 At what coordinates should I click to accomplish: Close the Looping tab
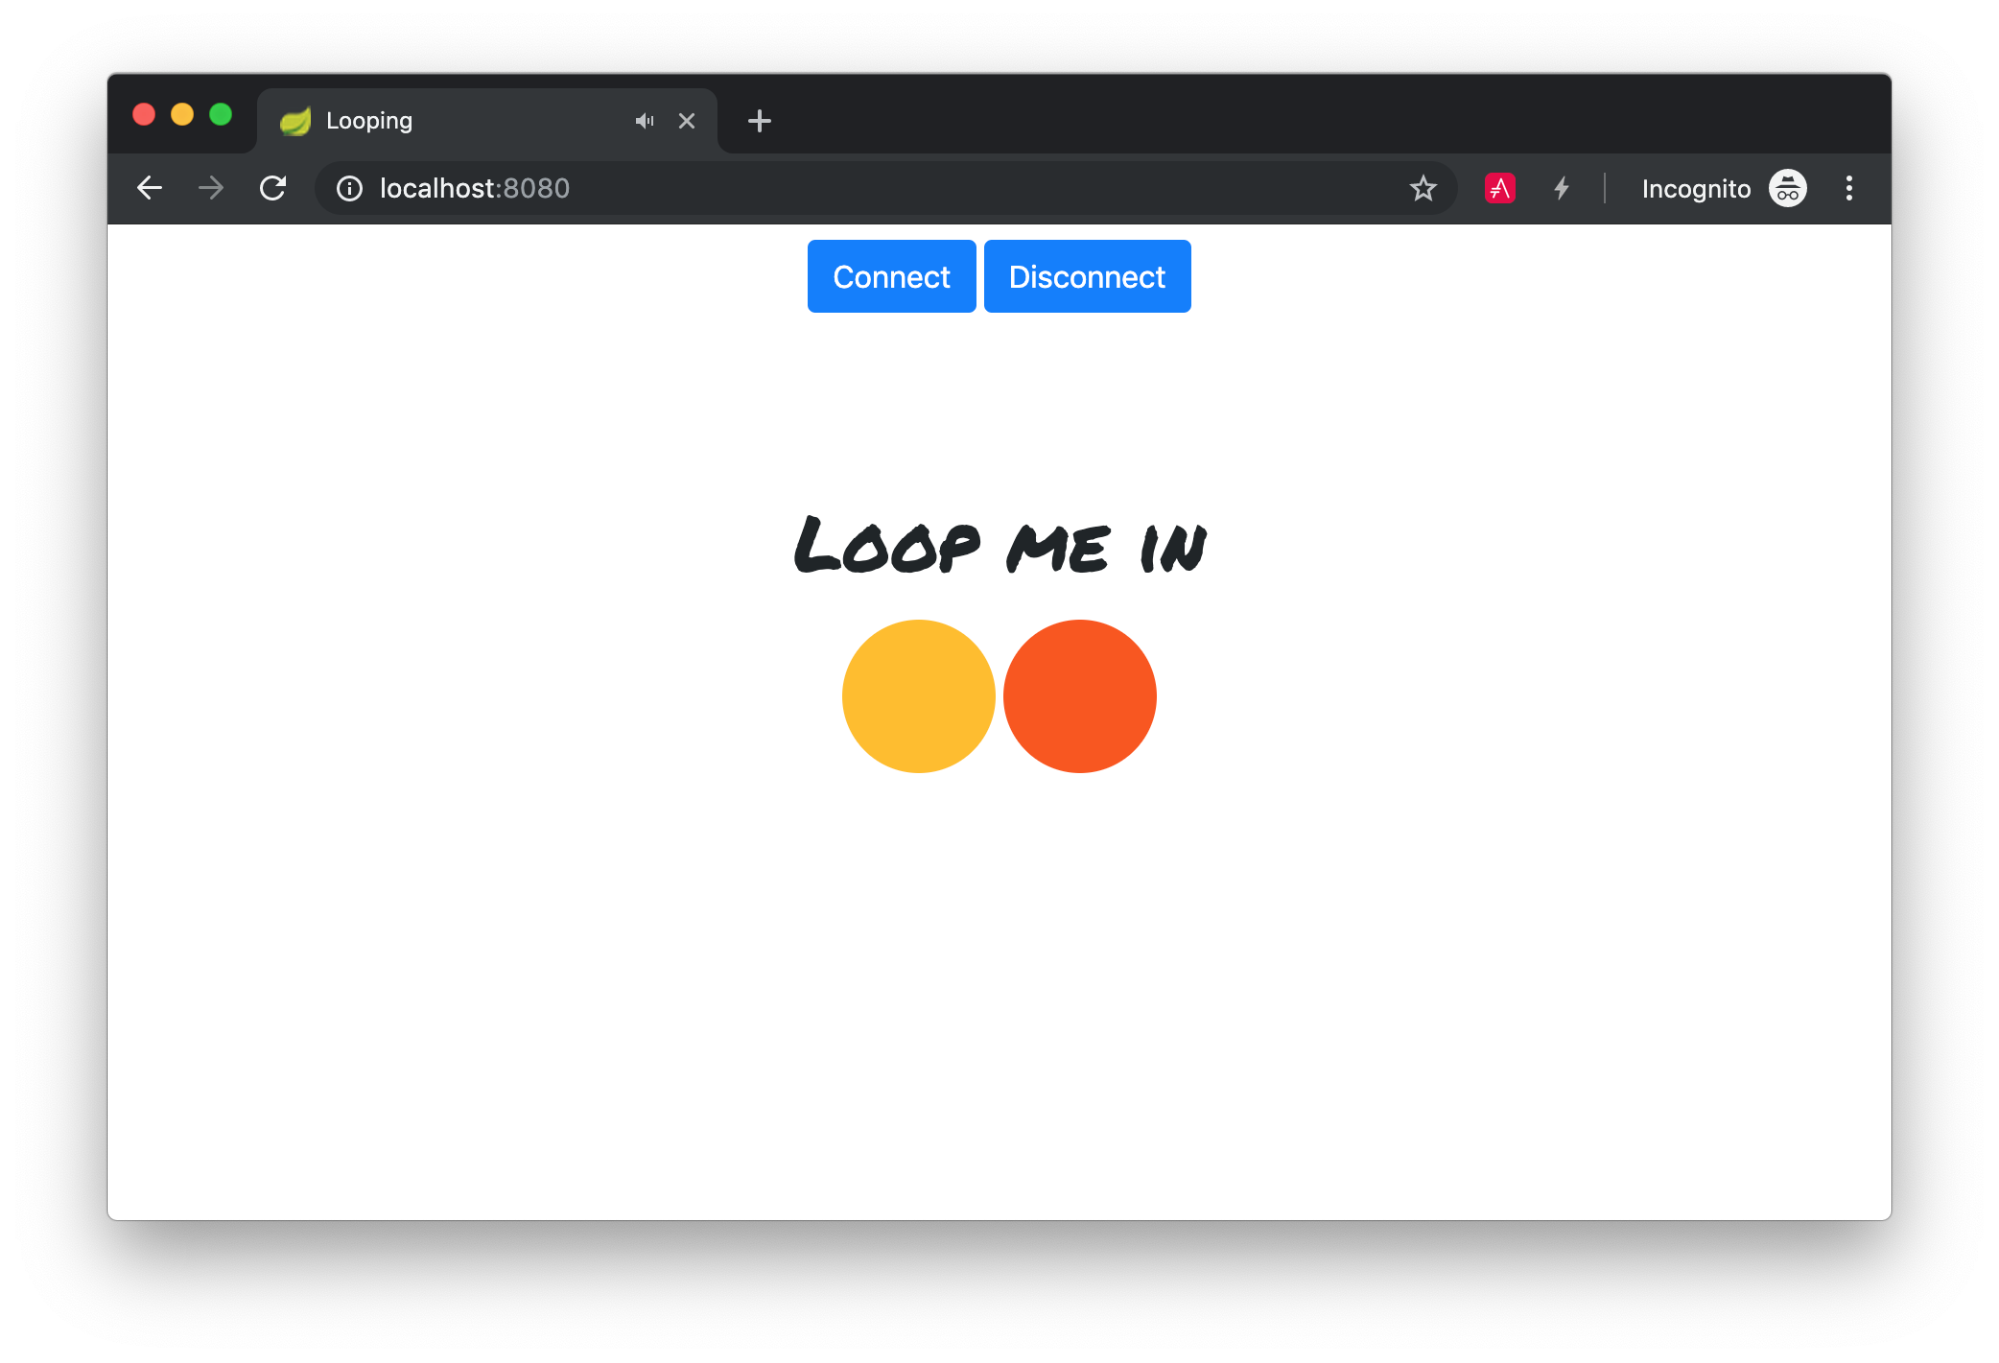coord(687,121)
